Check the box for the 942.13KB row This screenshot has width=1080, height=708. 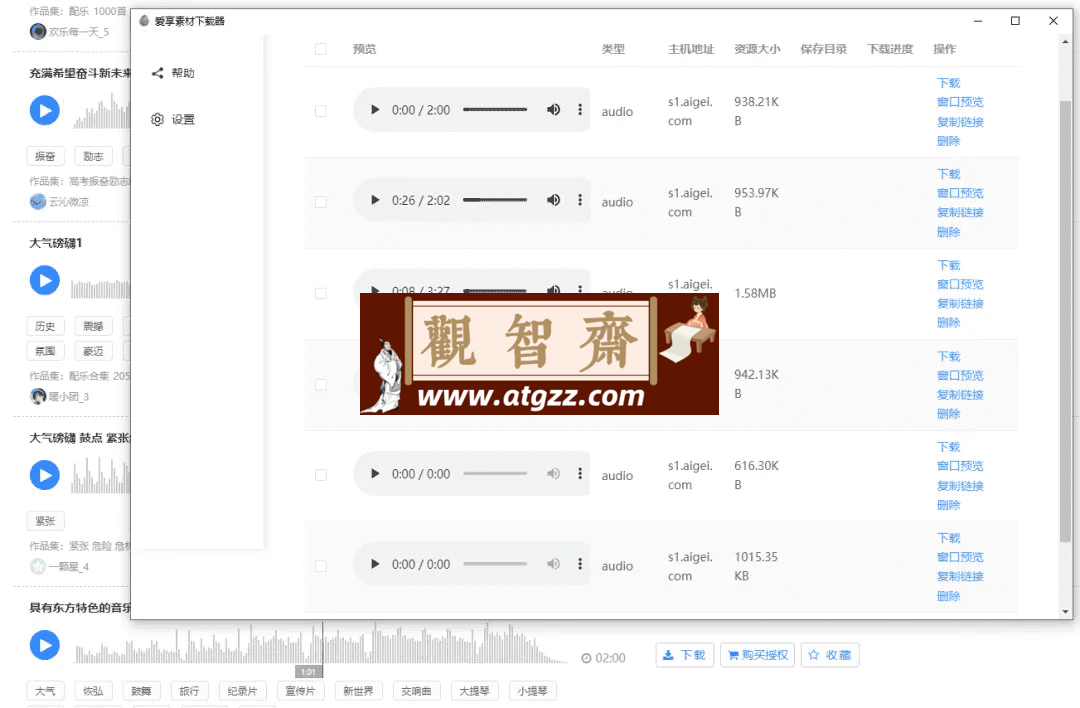click(x=320, y=384)
